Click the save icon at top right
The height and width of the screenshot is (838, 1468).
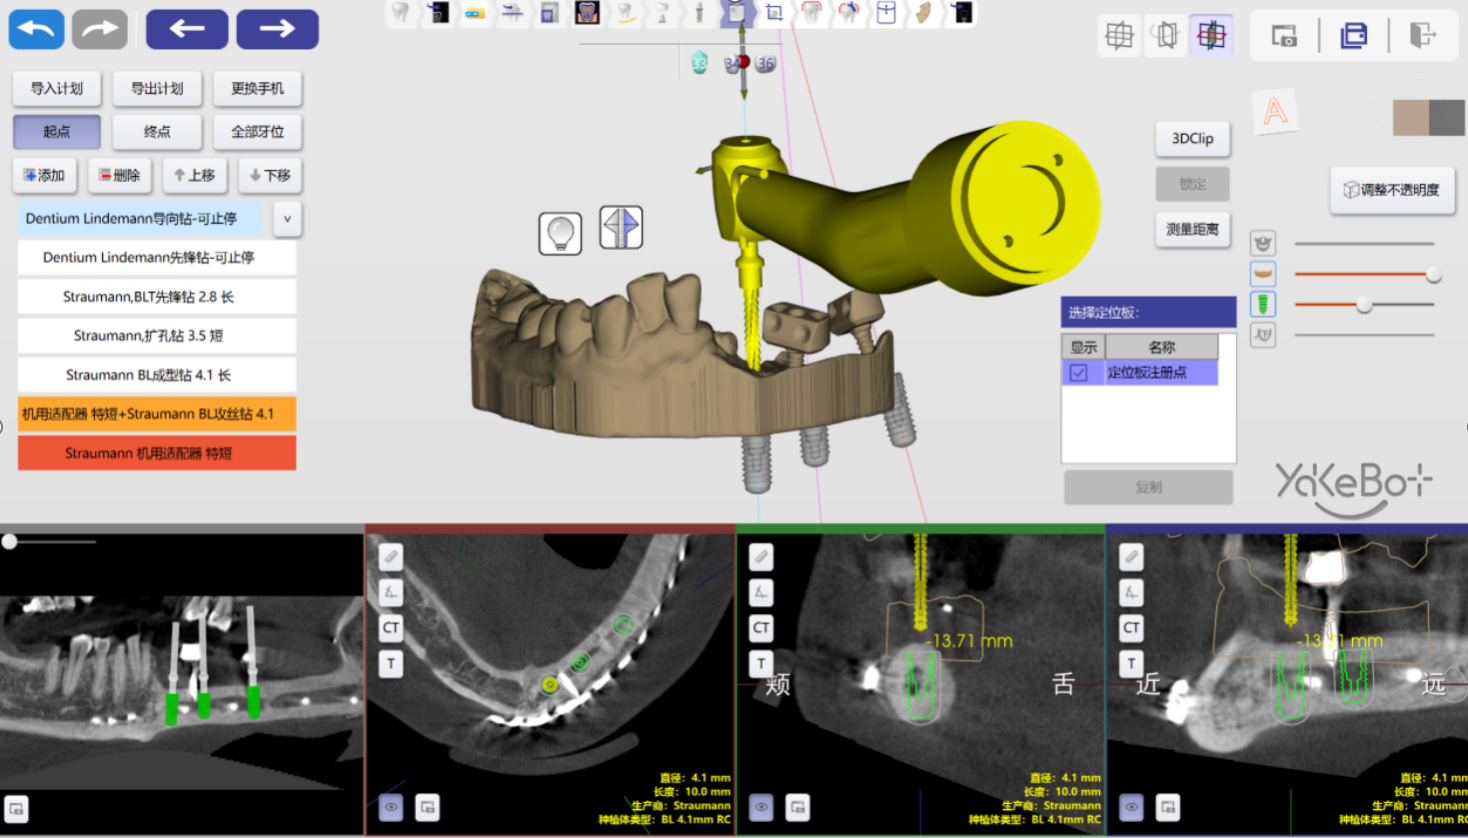1353,36
